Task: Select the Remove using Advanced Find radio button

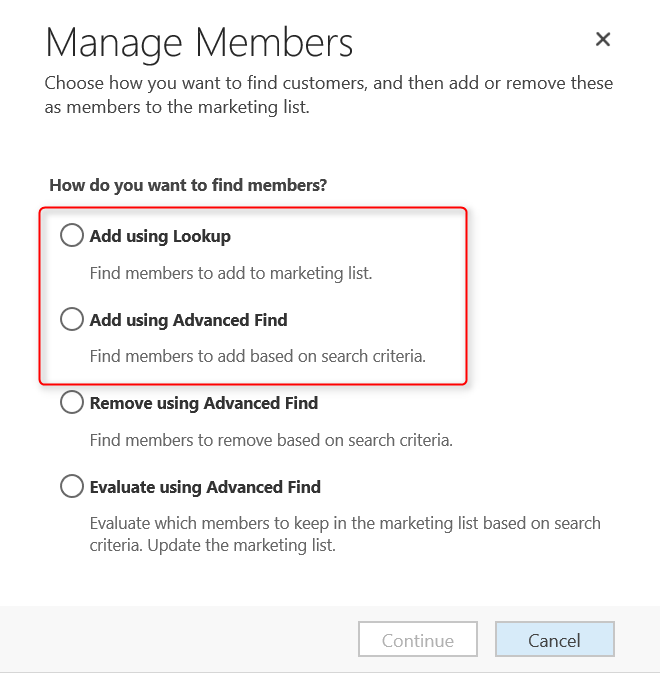Action: point(72,403)
